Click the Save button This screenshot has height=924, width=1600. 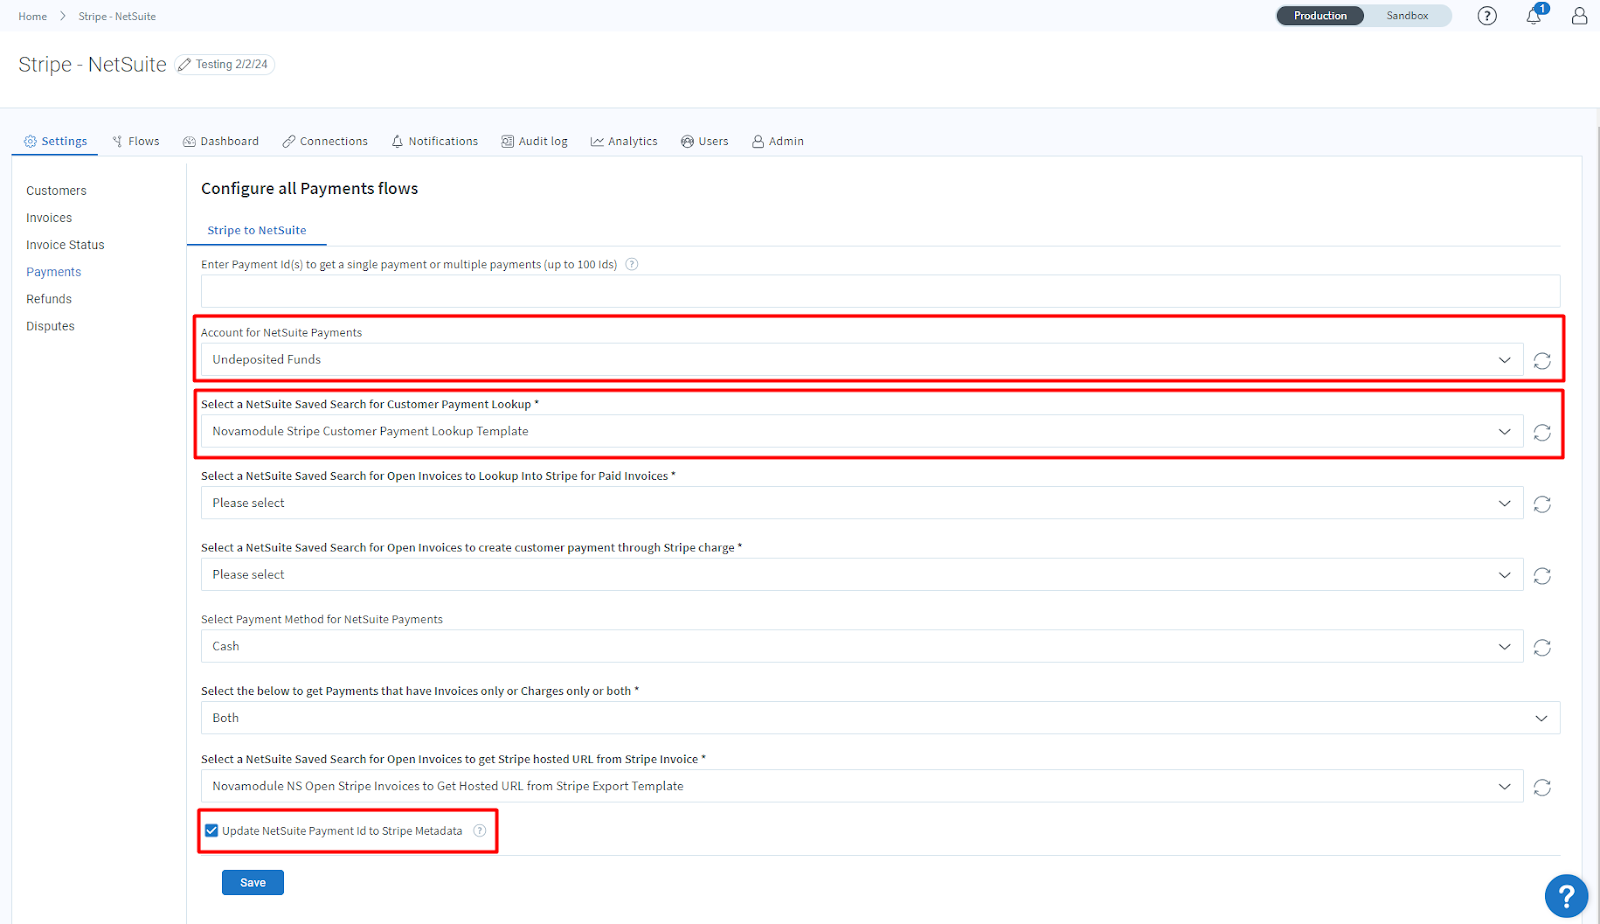pos(253,883)
